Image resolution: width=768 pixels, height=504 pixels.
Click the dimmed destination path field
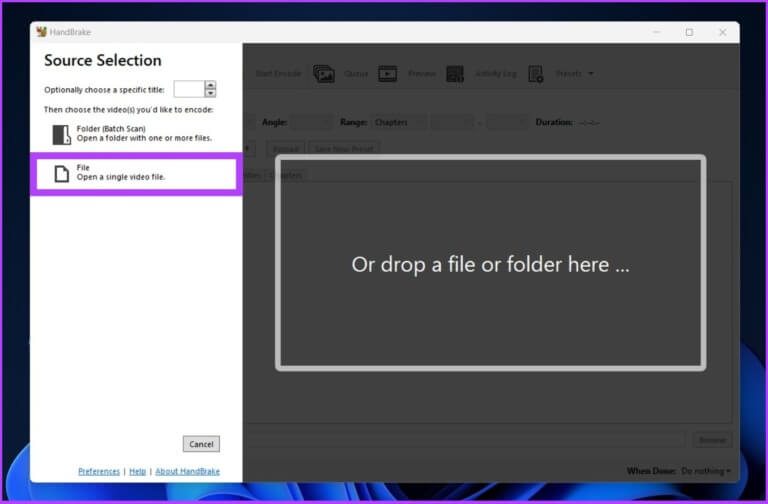(464, 440)
